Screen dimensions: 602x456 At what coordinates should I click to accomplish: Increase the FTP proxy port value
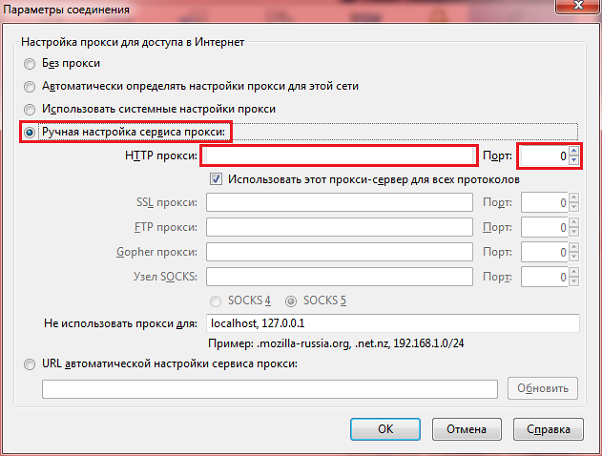click(574, 223)
